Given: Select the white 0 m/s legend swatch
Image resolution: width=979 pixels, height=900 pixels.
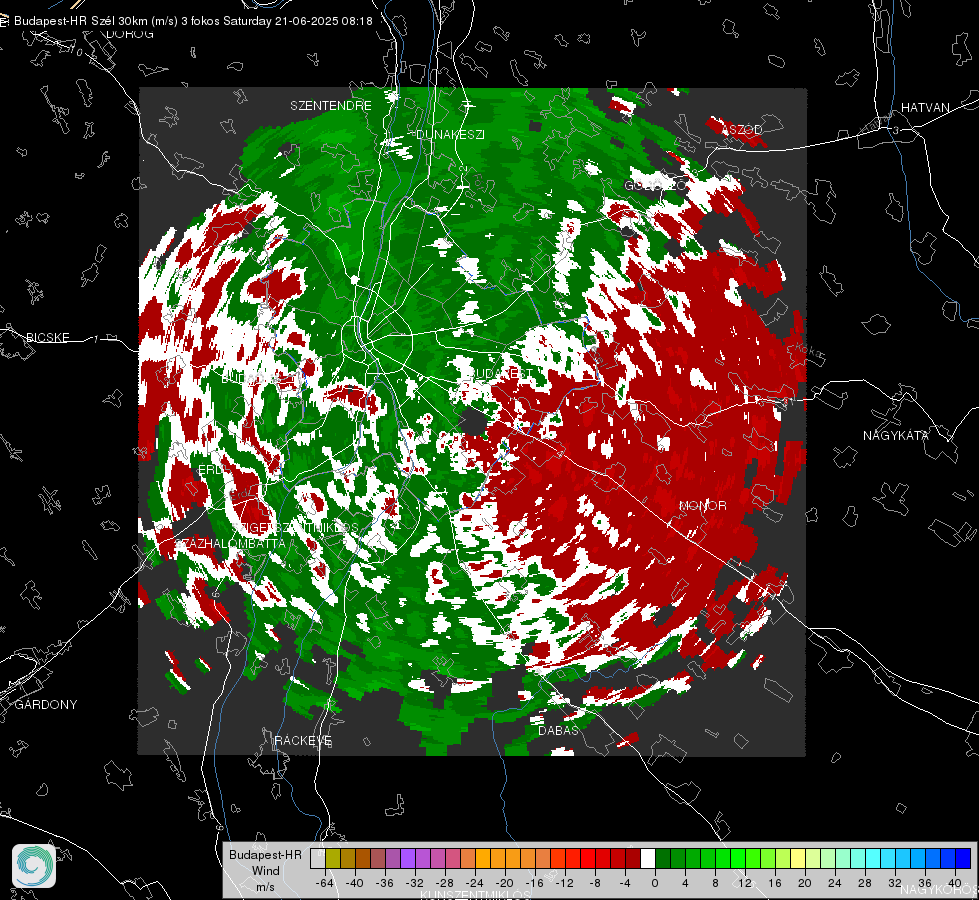Looking at the screenshot, I should coord(648,858).
